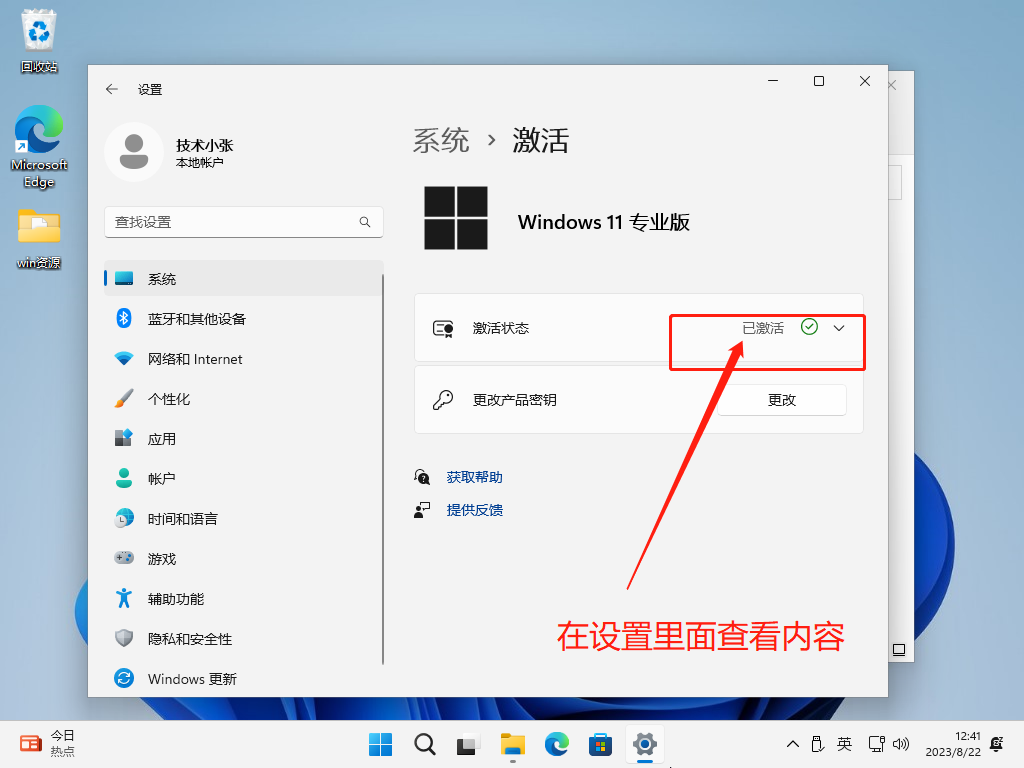Open 帐户 settings
Screen dimensions: 1024x768
[x=244, y=479]
